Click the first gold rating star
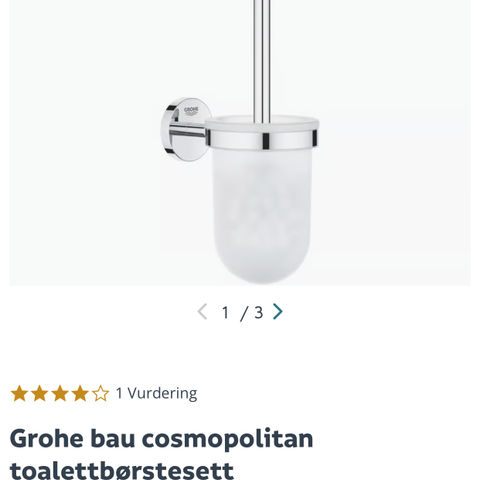This screenshot has width=480, height=480. pyautogui.click(x=19, y=393)
